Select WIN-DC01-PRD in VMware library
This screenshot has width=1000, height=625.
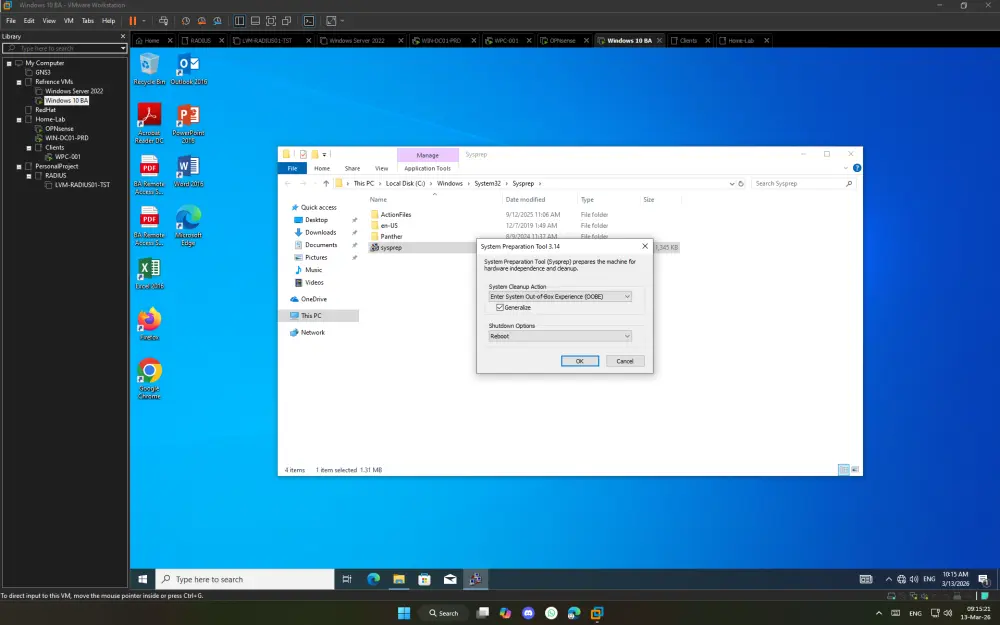[66, 138]
